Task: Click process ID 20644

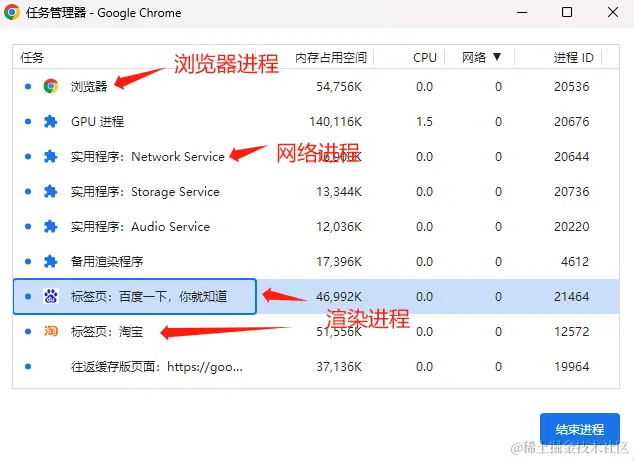Action: 571,156
